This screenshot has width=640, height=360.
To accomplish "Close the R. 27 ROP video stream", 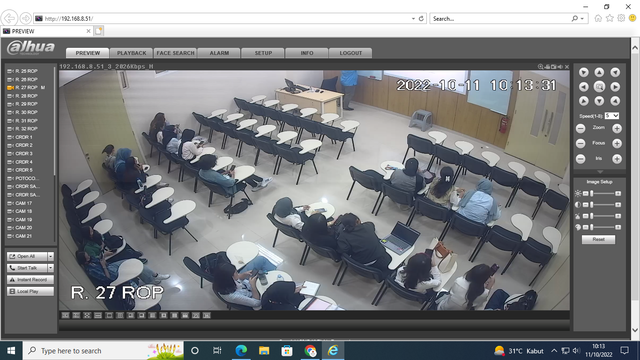I will click(x=567, y=67).
